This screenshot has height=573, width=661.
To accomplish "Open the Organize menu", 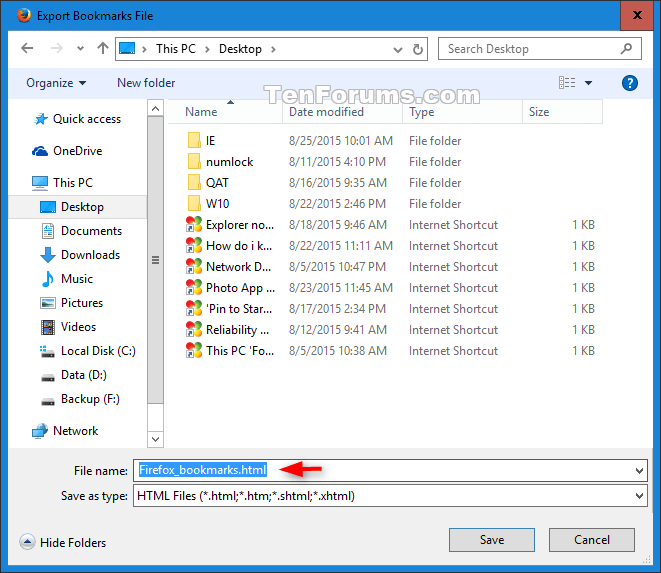I will [x=56, y=83].
